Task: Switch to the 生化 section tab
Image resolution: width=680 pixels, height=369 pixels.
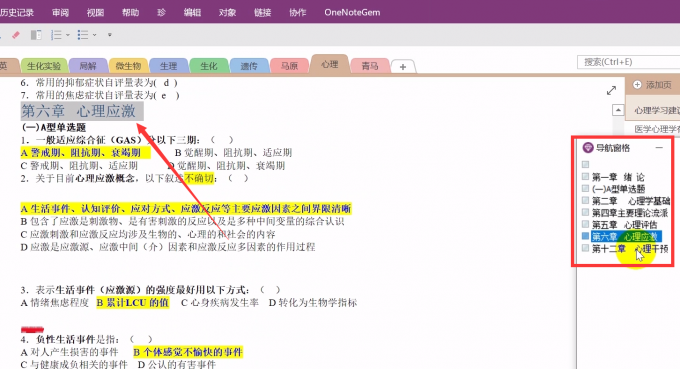Action: 209,66
